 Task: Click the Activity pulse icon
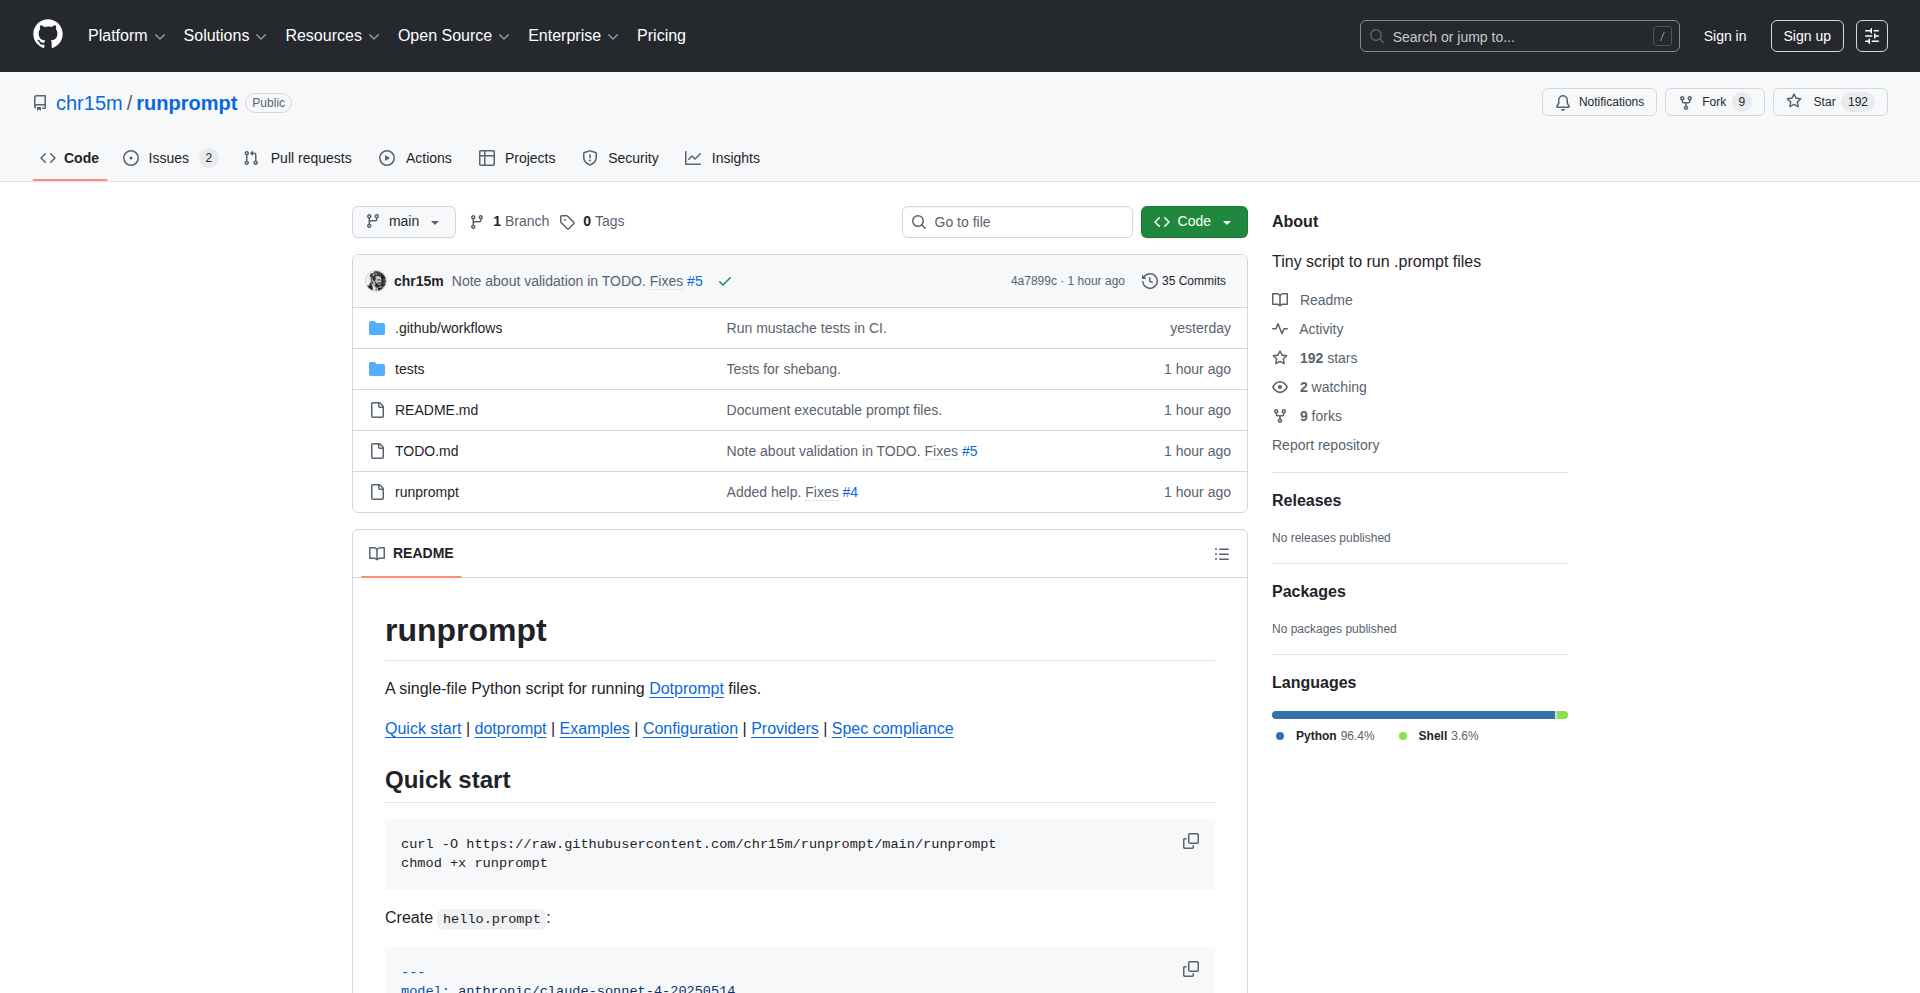pyautogui.click(x=1281, y=329)
